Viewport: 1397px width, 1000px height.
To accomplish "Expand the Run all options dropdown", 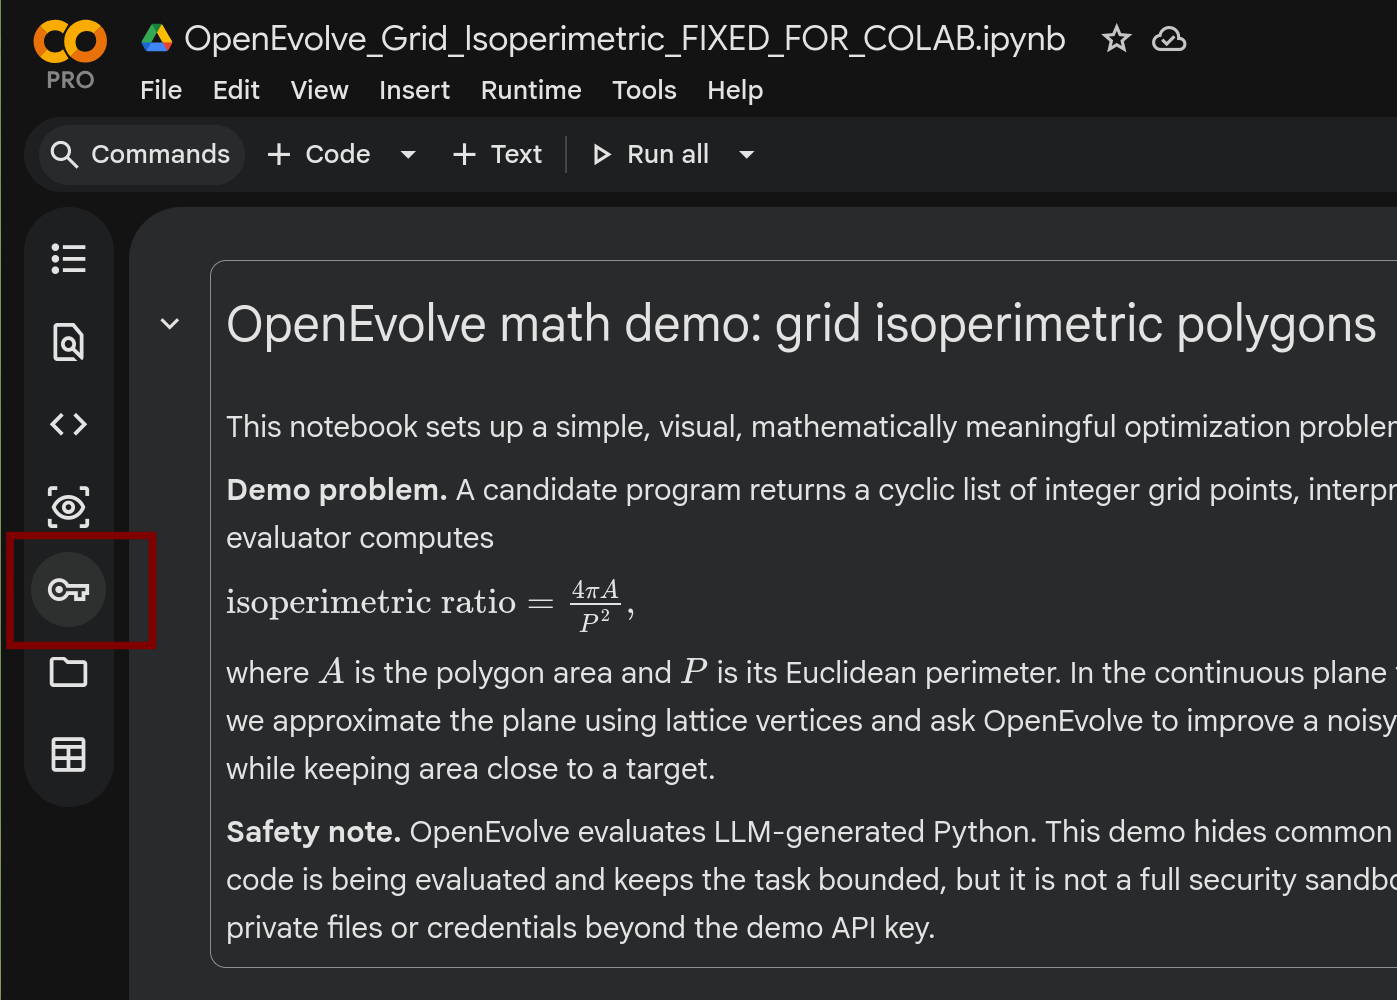I will pyautogui.click(x=746, y=154).
